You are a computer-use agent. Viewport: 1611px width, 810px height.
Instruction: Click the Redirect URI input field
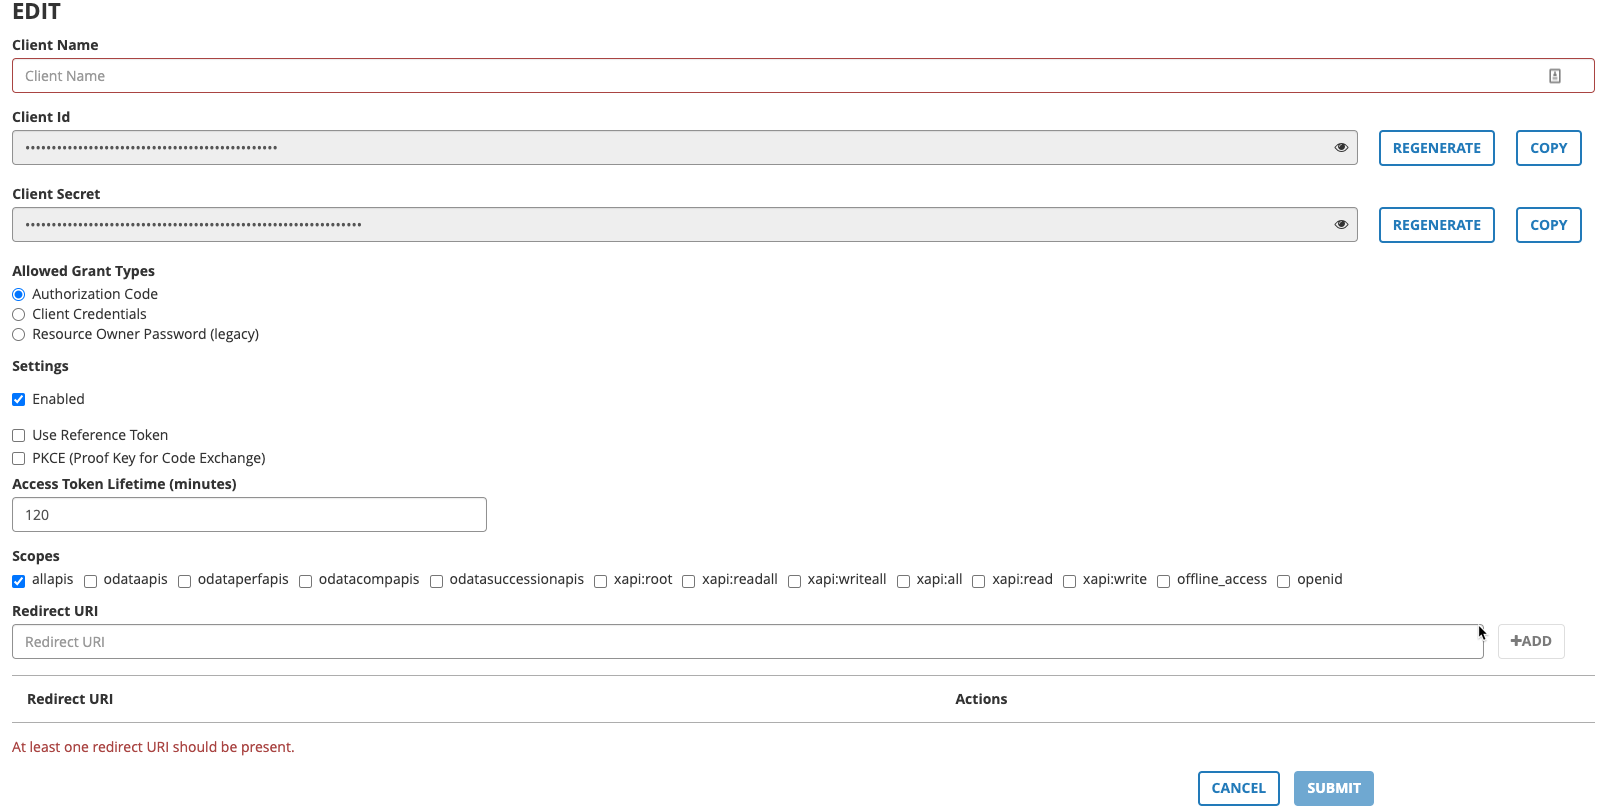[747, 642]
